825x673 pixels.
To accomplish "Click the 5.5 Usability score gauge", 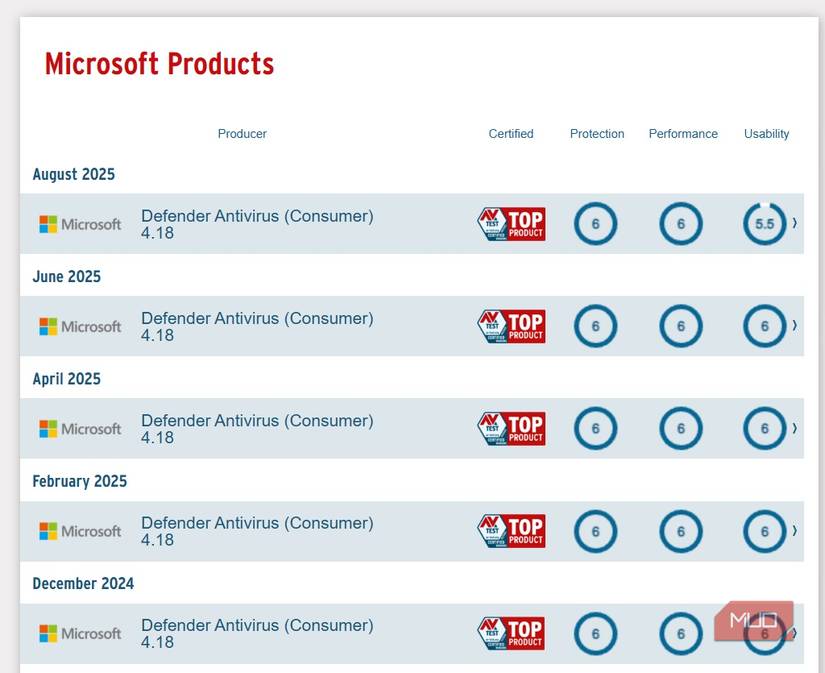I will click(x=765, y=224).
